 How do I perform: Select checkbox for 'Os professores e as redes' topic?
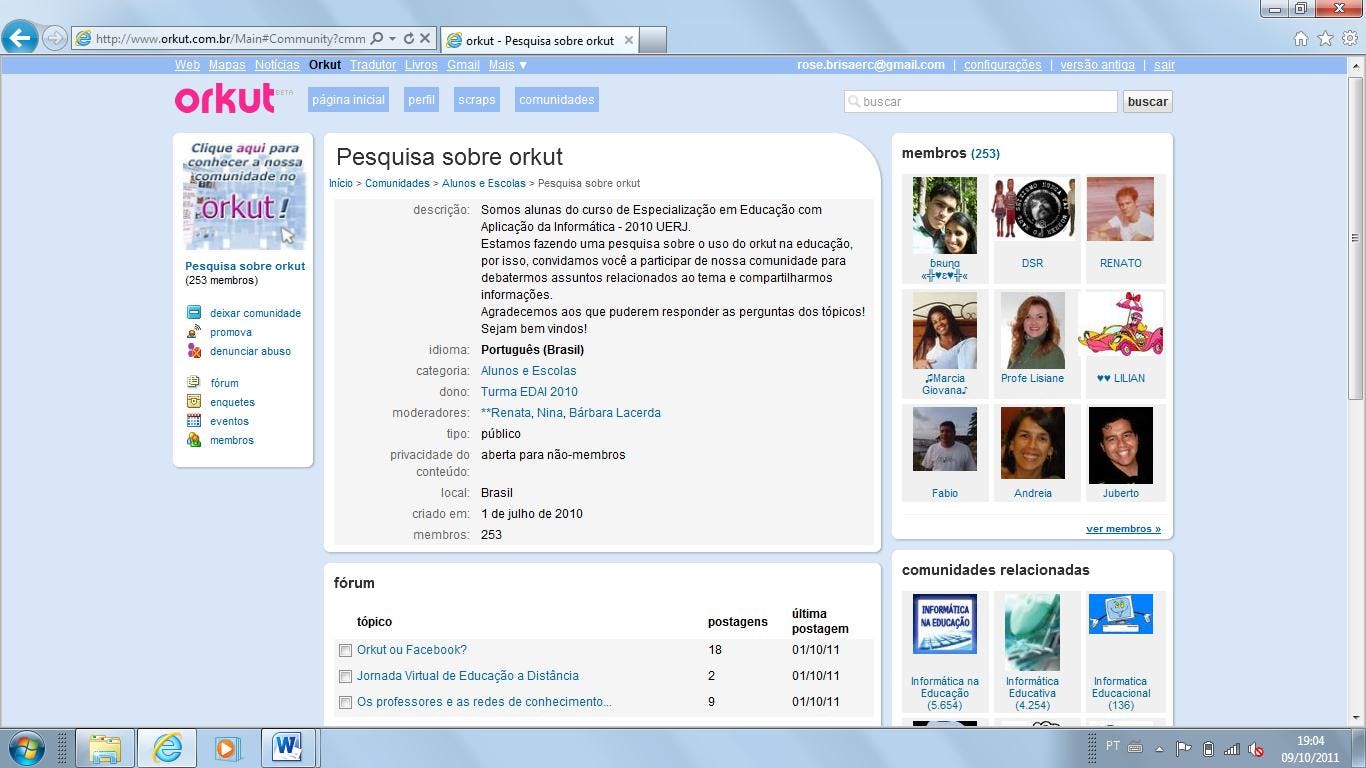[345, 703]
